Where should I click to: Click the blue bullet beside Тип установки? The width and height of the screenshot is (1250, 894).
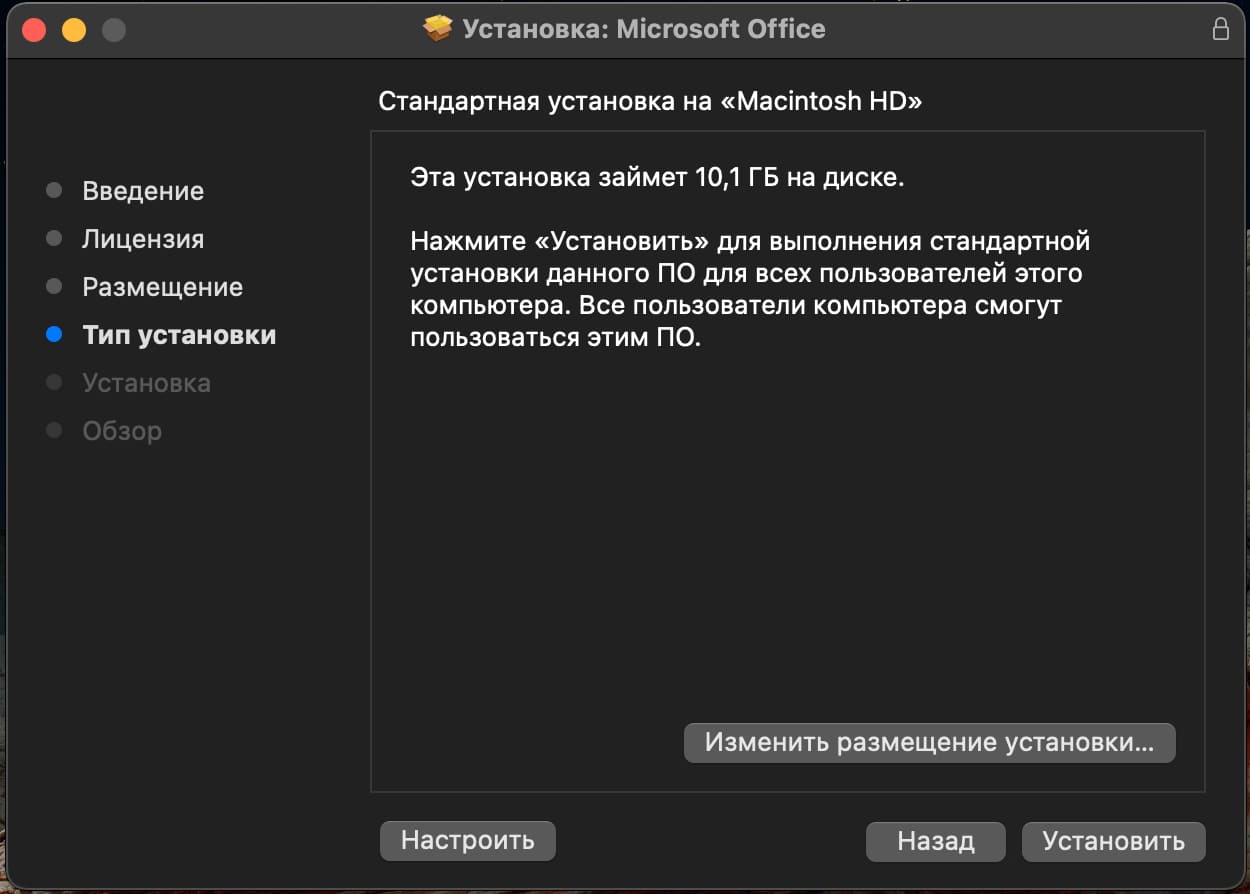point(54,335)
